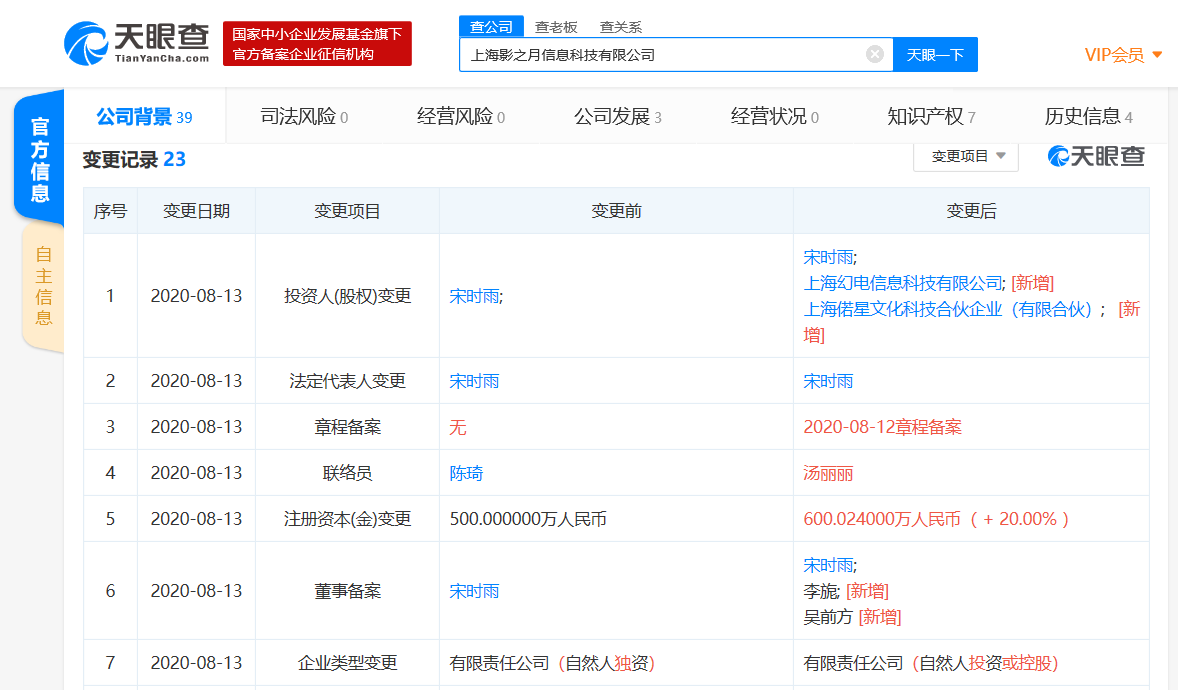Select the 官方信息 side tab
The width and height of the screenshot is (1178, 690).
pos(40,159)
